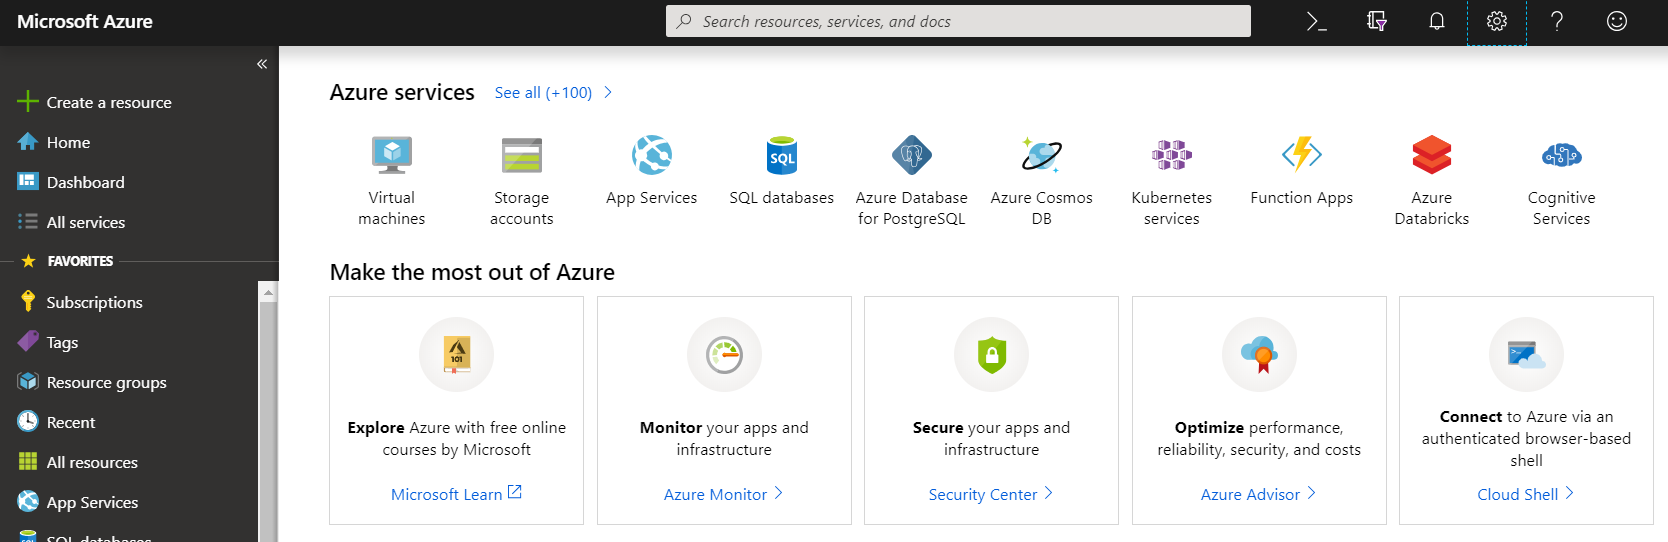Image resolution: width=1668 pixels, height=542 pixels.
Task: Select Create a resource in sidebar
Action: click(x=108, y=102)
